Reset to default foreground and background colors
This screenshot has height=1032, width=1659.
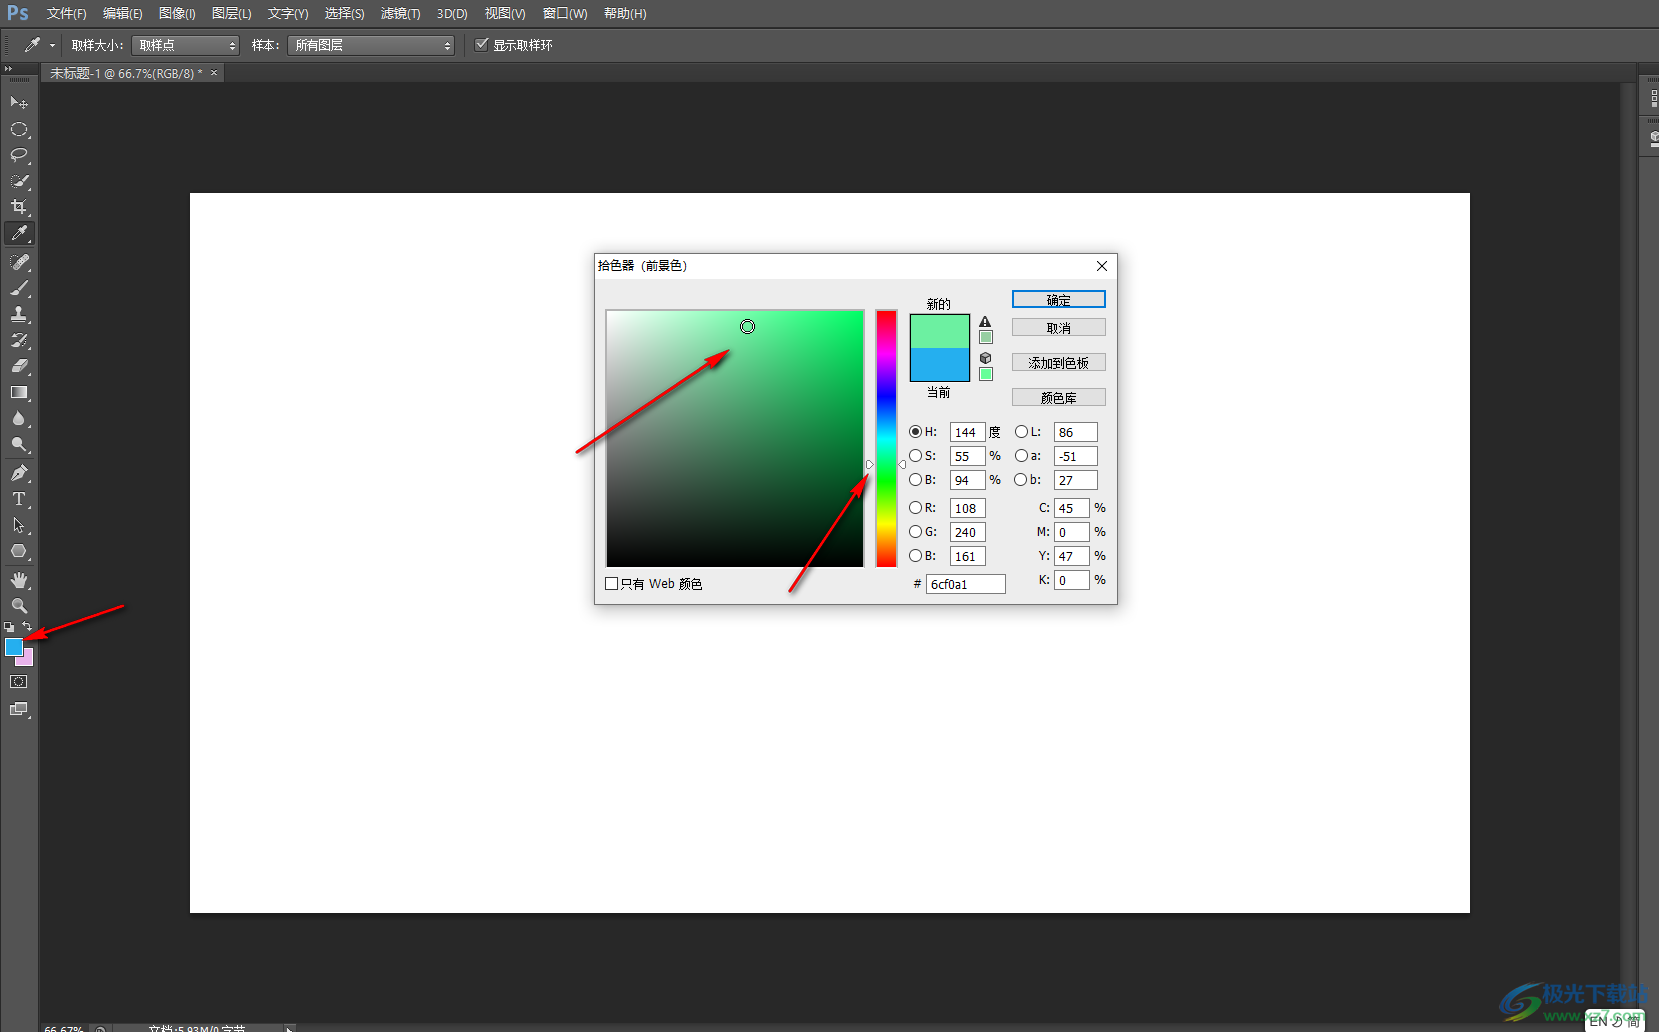pyautogui.click(x=9, y=627)
